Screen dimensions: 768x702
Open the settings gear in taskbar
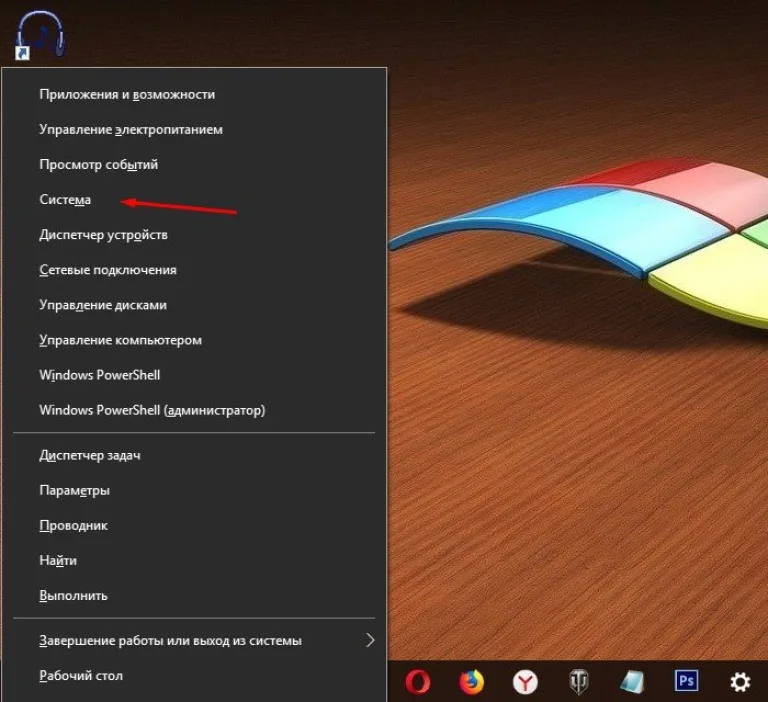pos(740,681)
